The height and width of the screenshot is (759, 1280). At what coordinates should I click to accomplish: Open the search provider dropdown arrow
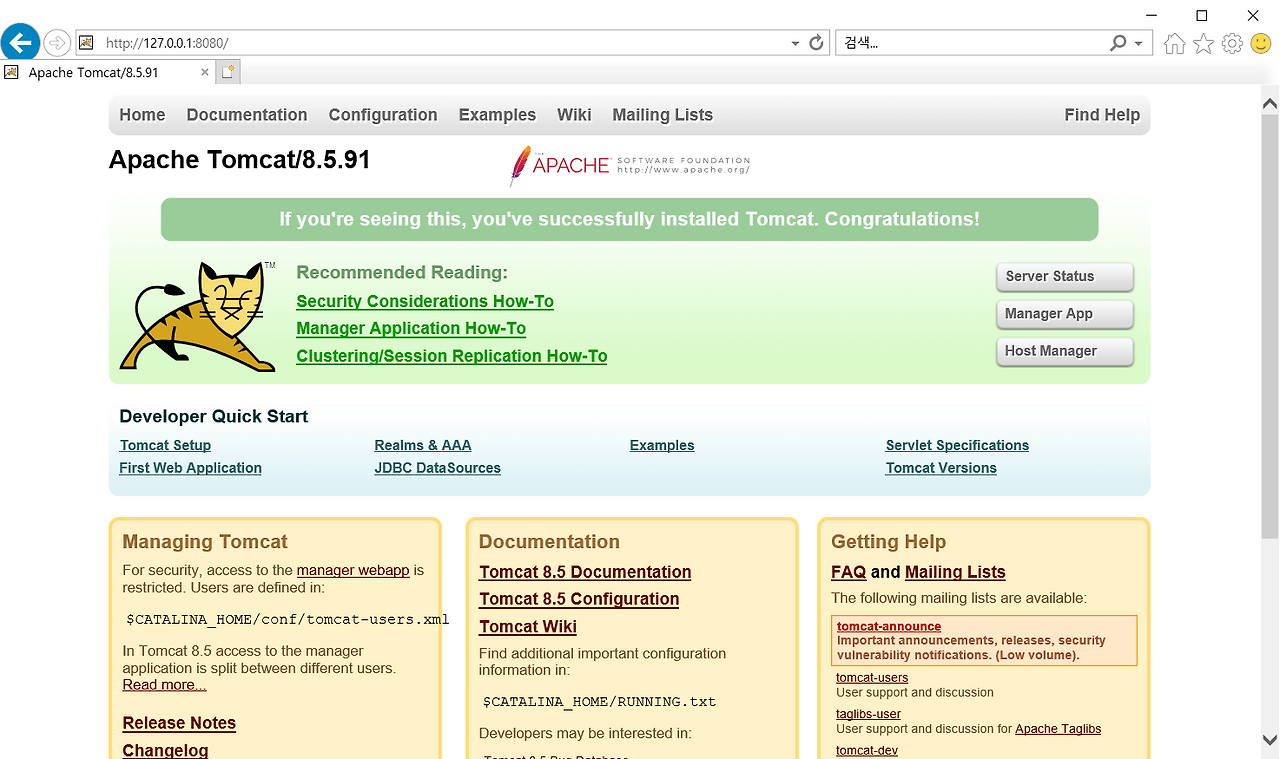click(x=1138, y=42)
